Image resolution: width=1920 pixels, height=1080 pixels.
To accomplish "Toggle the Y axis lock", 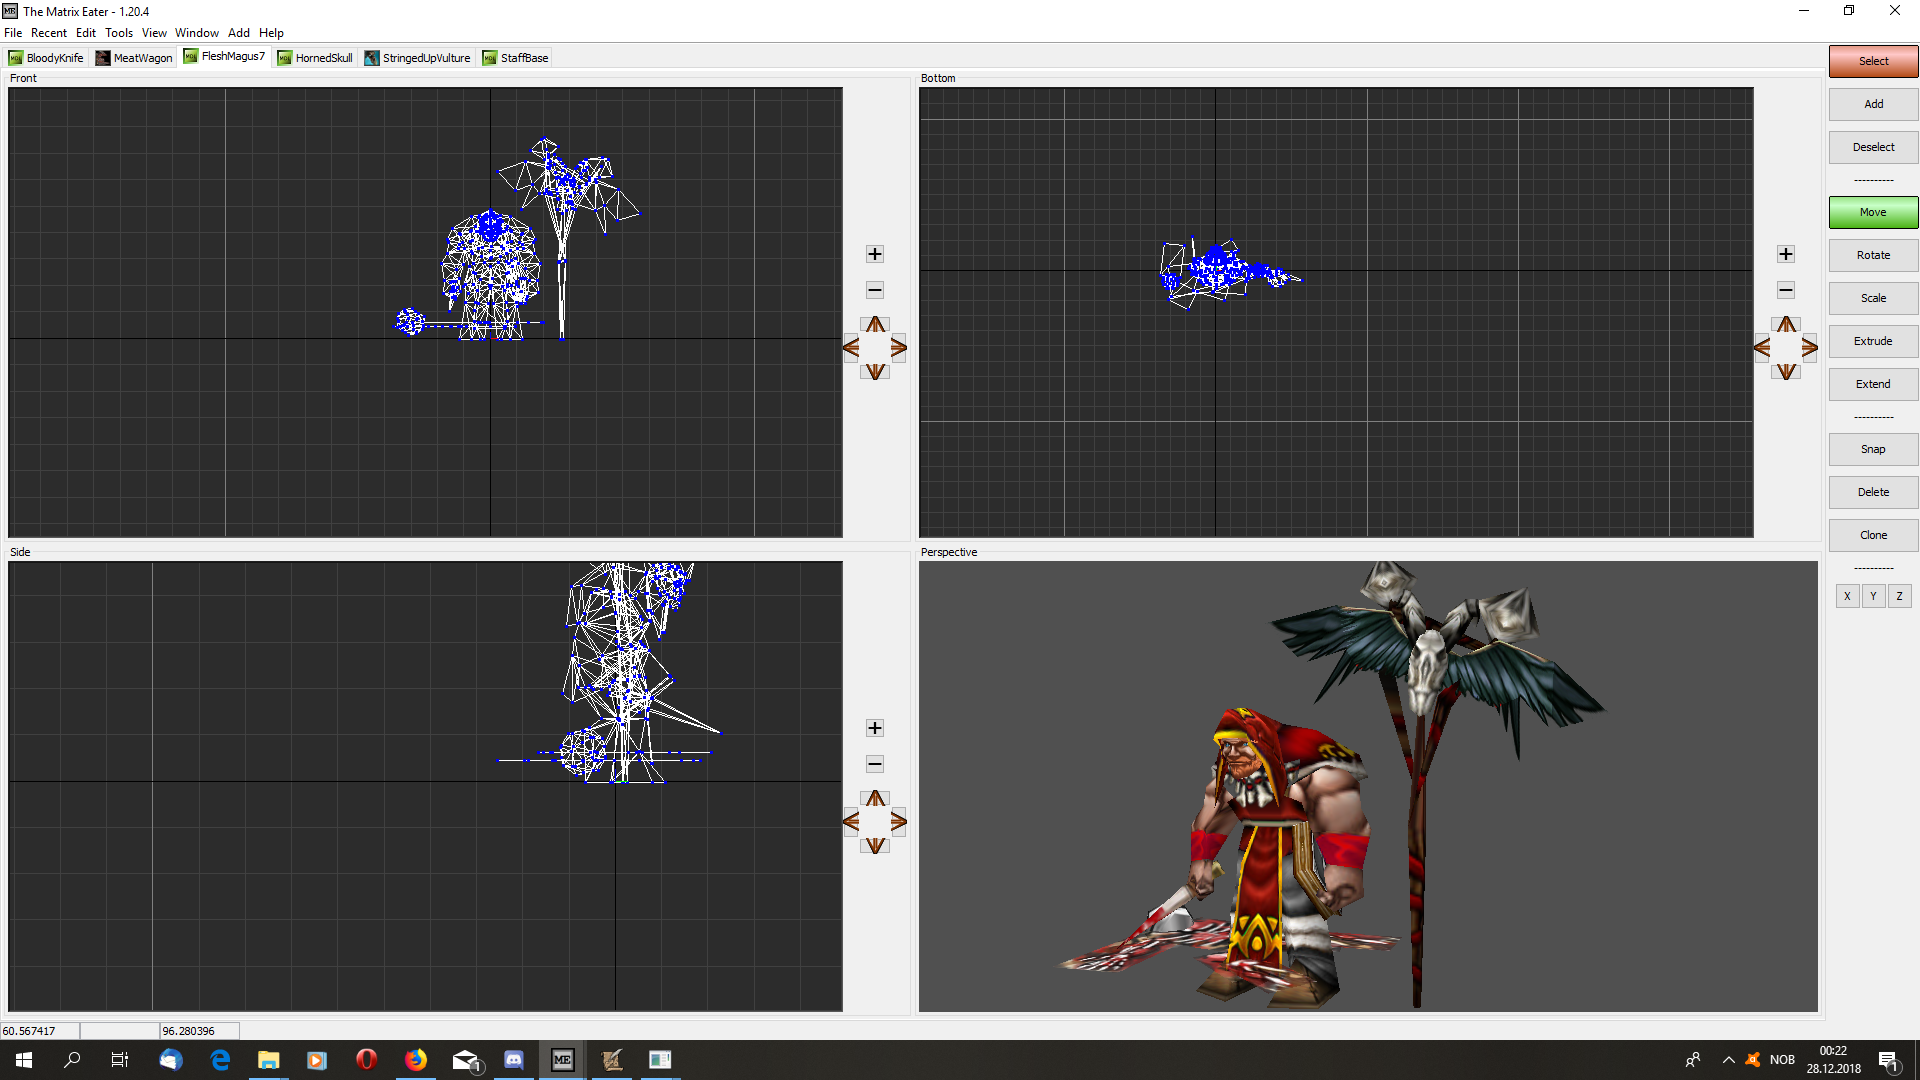I will pos(1873,596).
